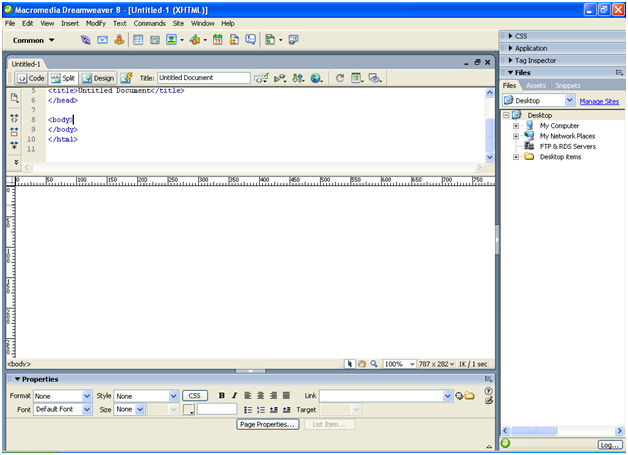Click the Media insert icon
628x455 pixels.
(195, 40)
